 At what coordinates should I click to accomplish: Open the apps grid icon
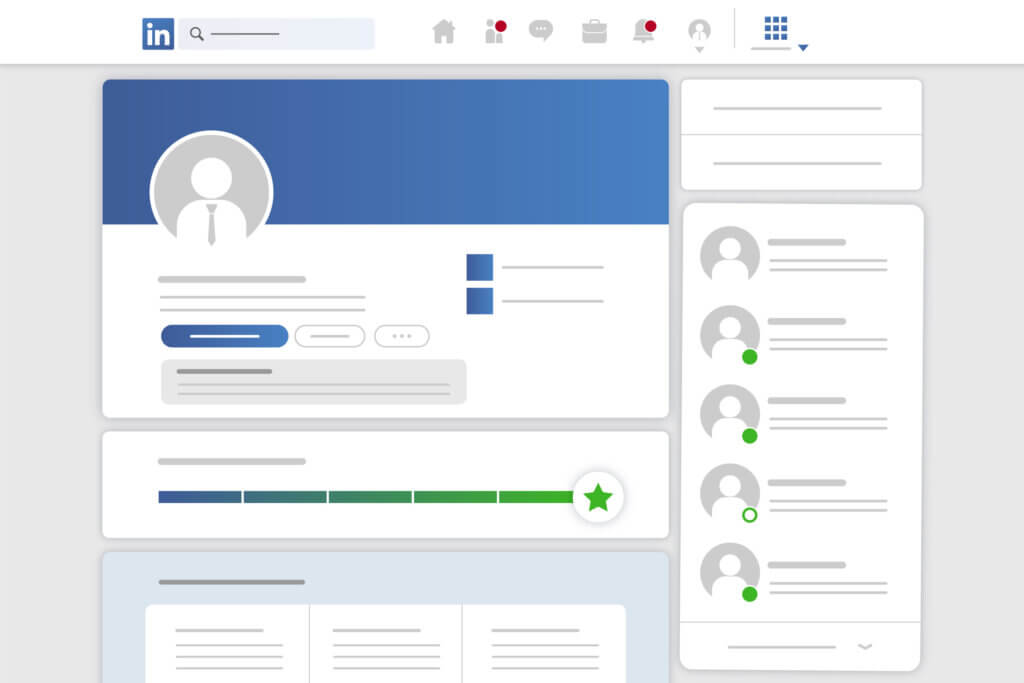pos(775,28)
